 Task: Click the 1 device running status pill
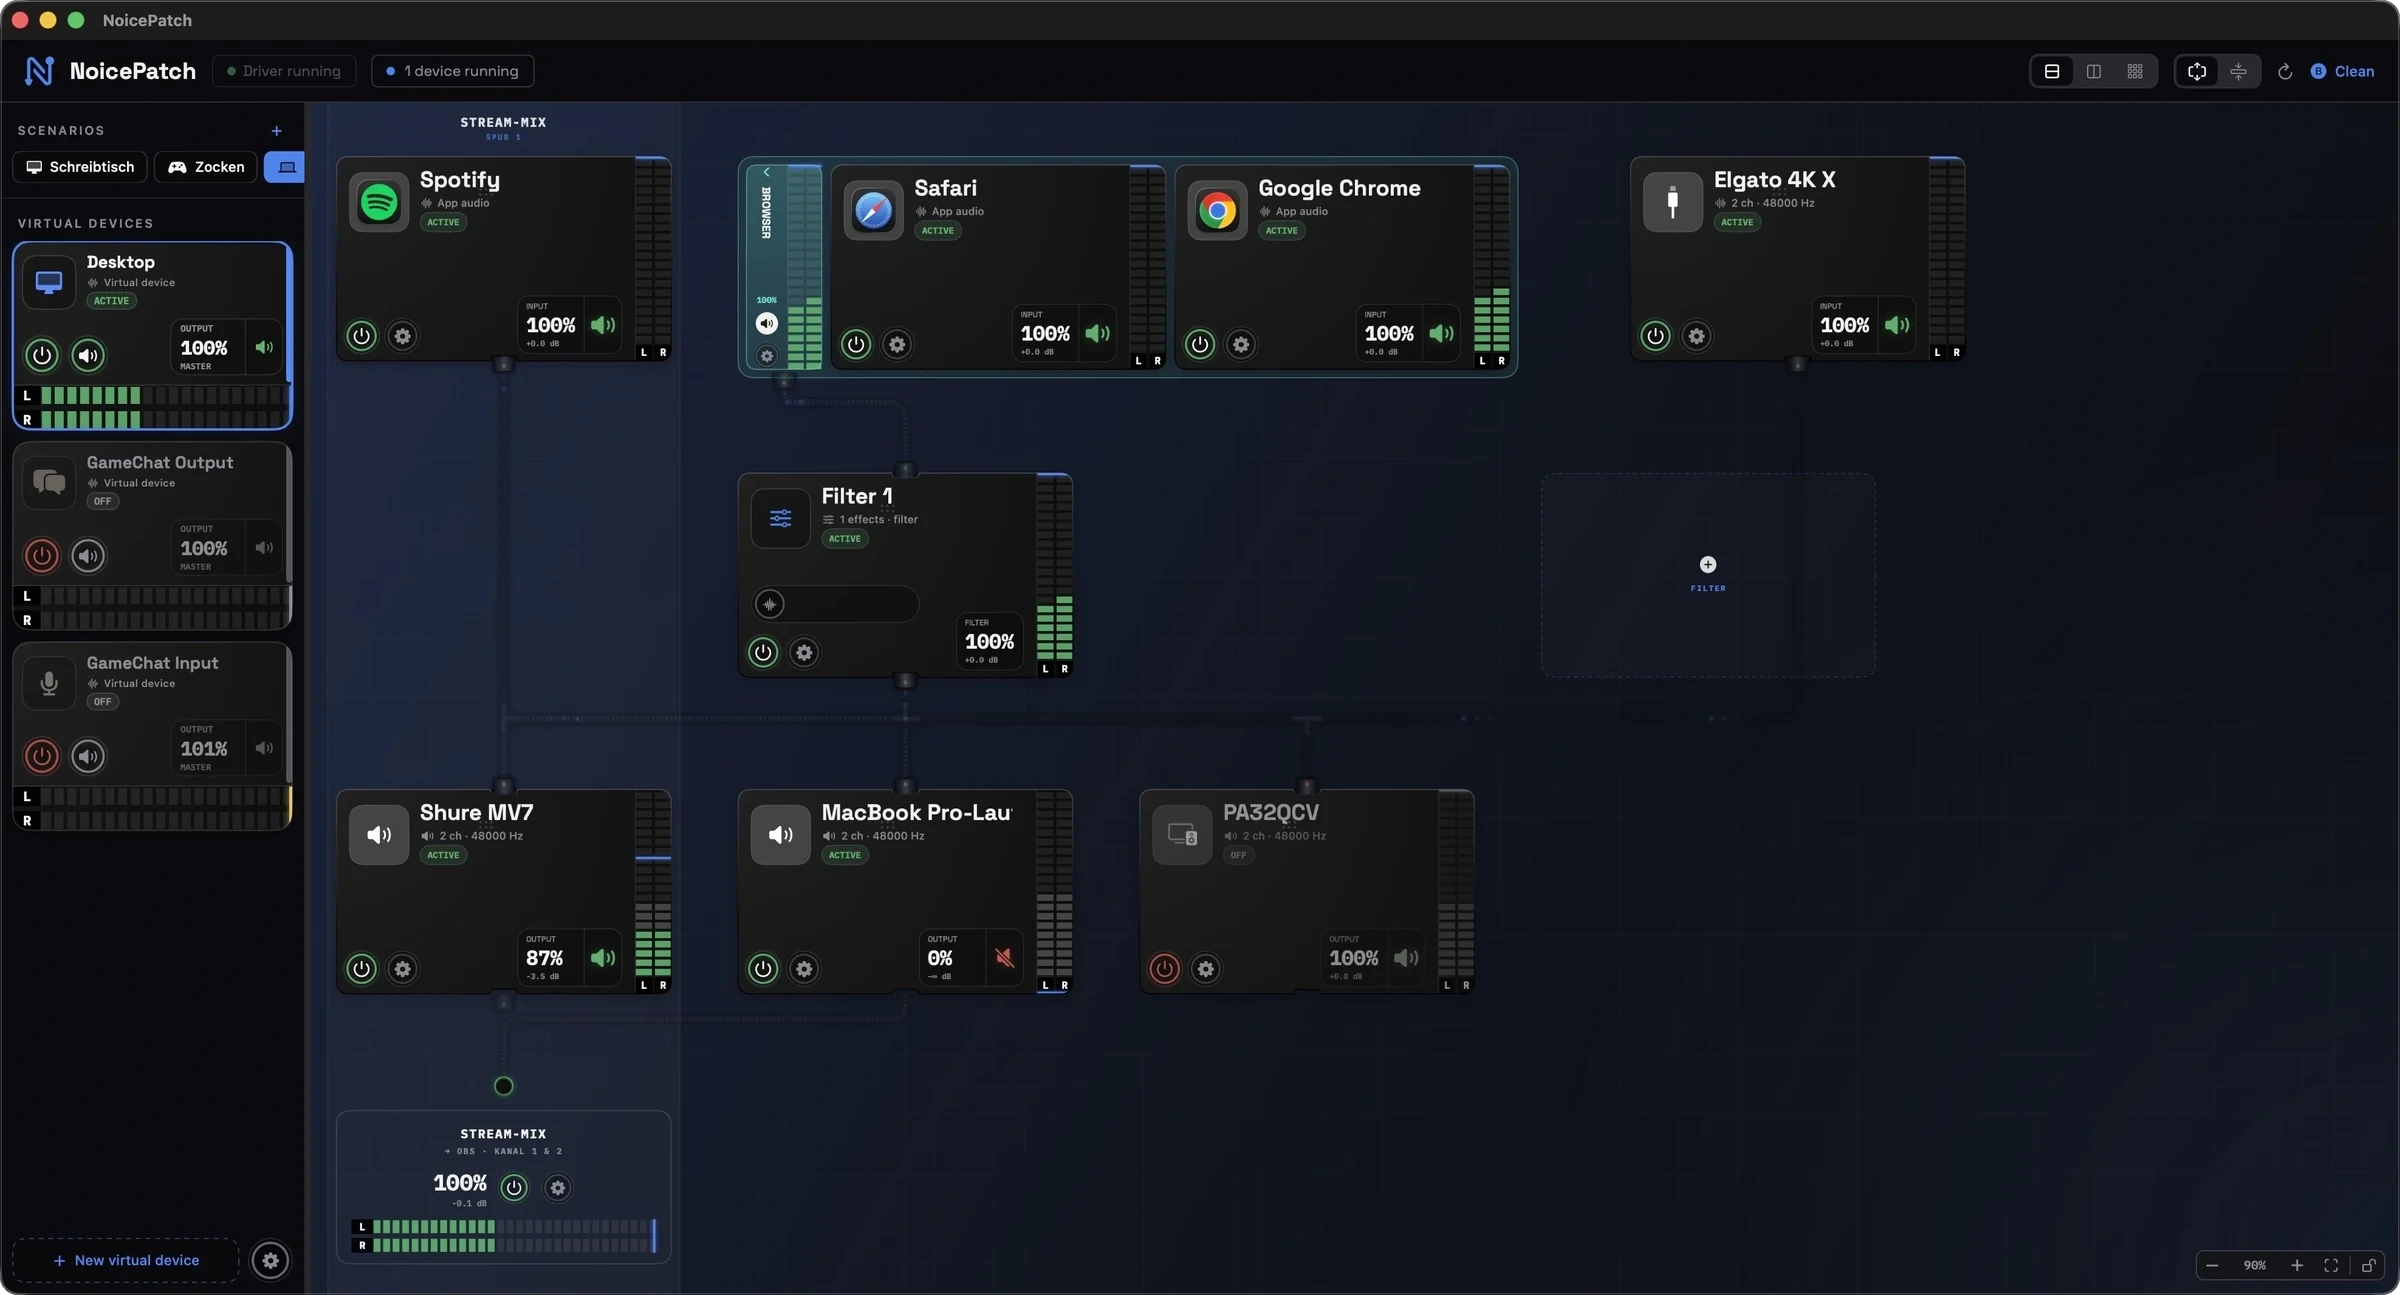tap(453, 71)
